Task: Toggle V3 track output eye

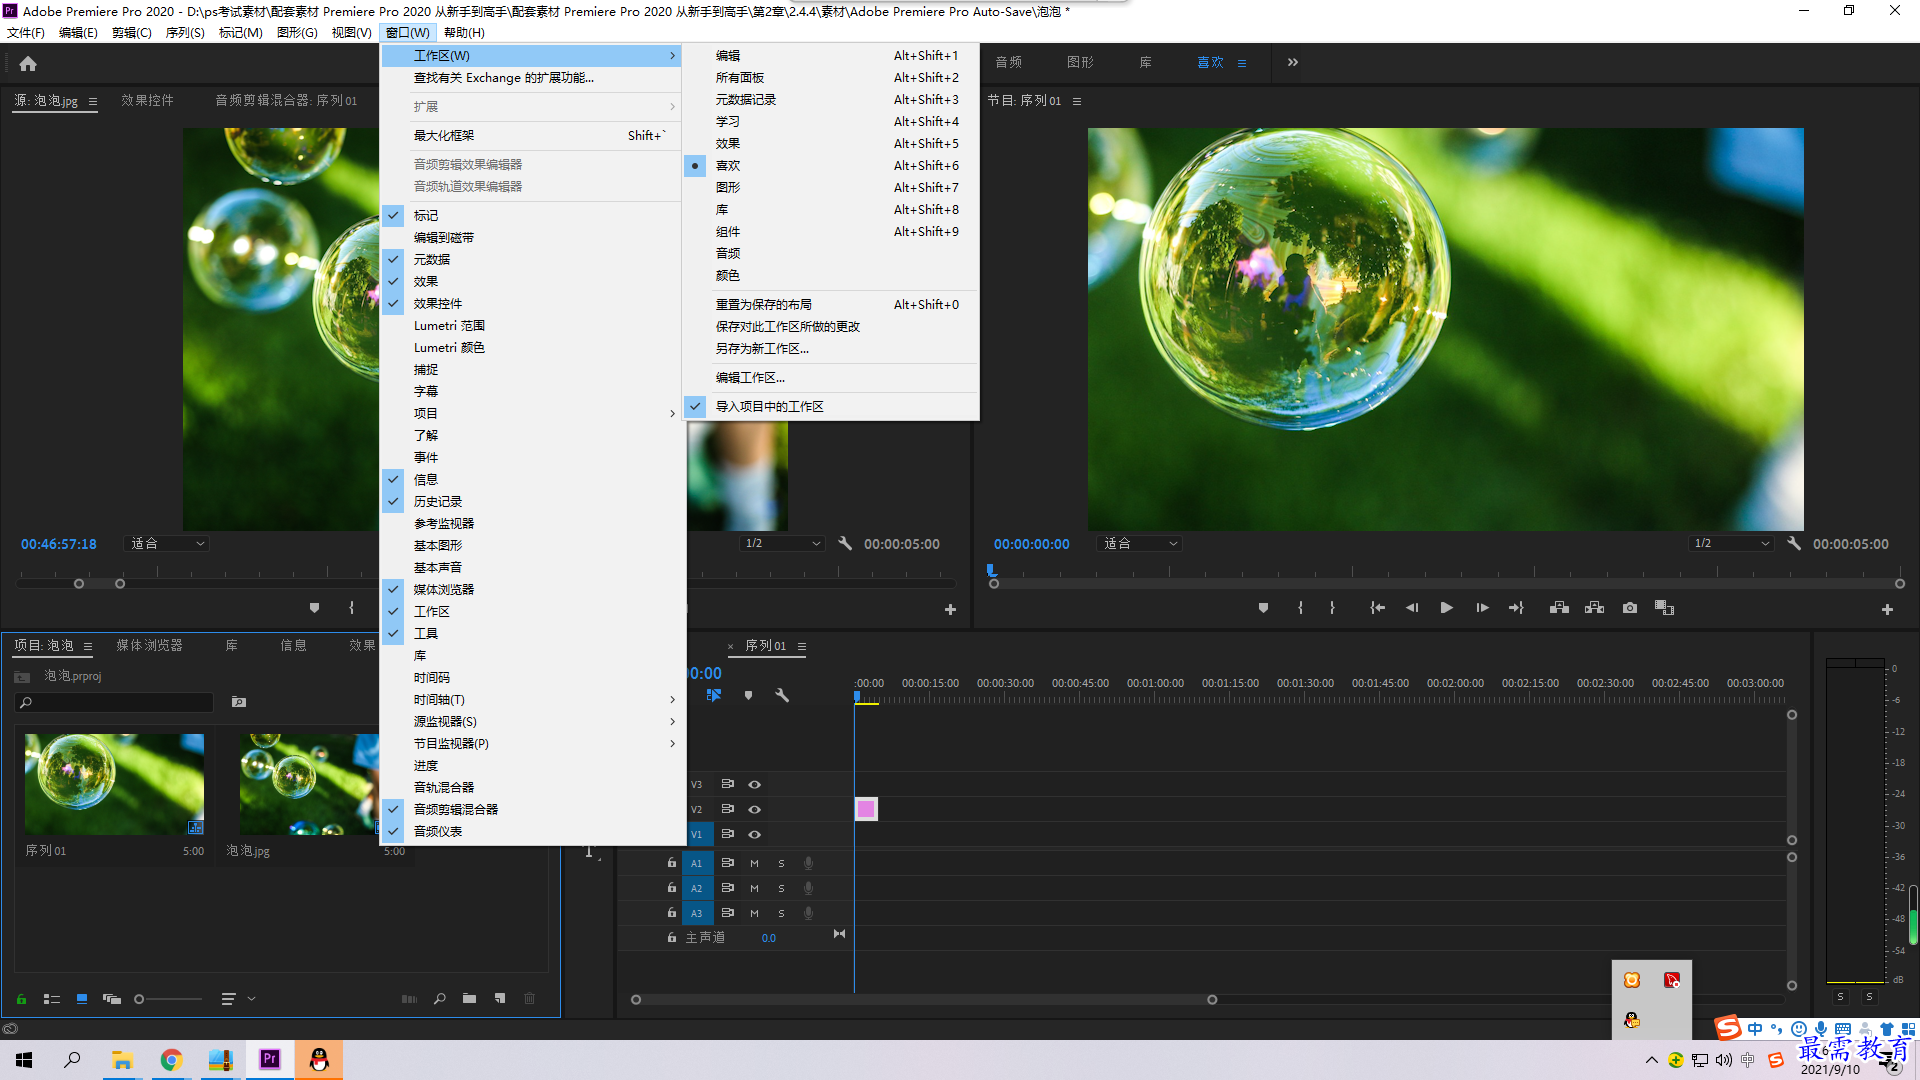Action: coord(755,784)
